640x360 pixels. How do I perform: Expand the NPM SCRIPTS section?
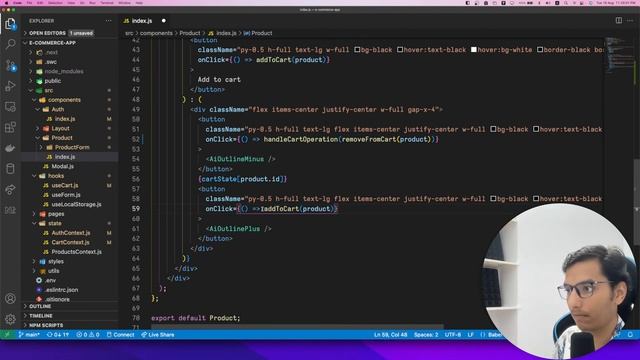tap(46, 325)
